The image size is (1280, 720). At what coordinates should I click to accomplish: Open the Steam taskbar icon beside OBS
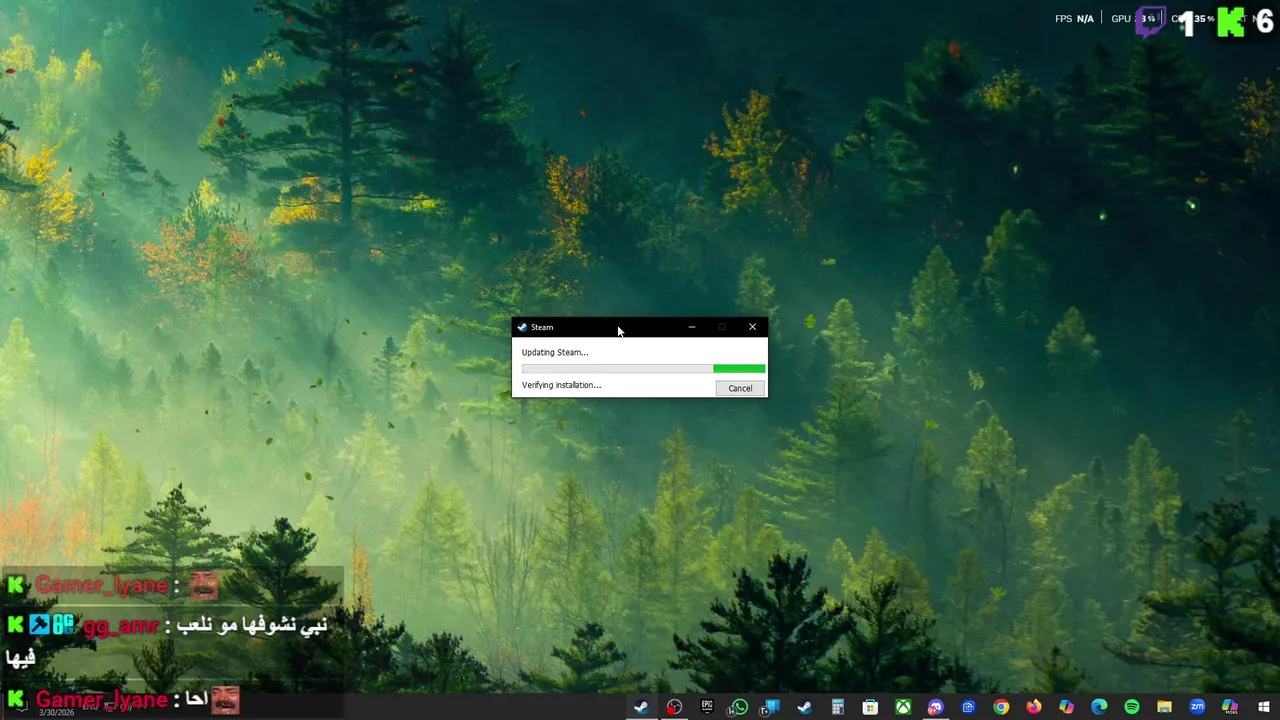(x=641, y=707)
